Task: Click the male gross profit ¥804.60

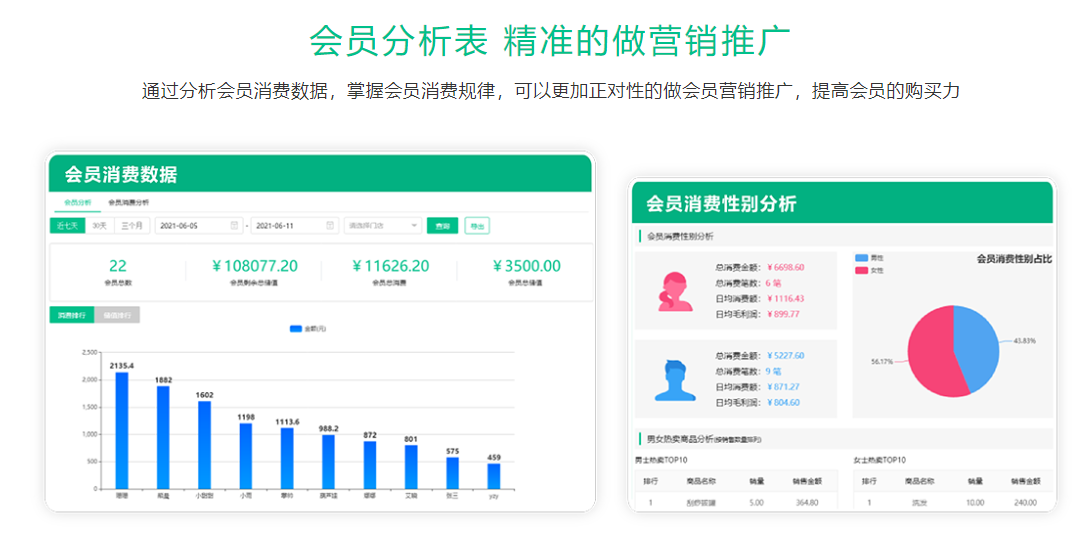Action: (783, 403)
